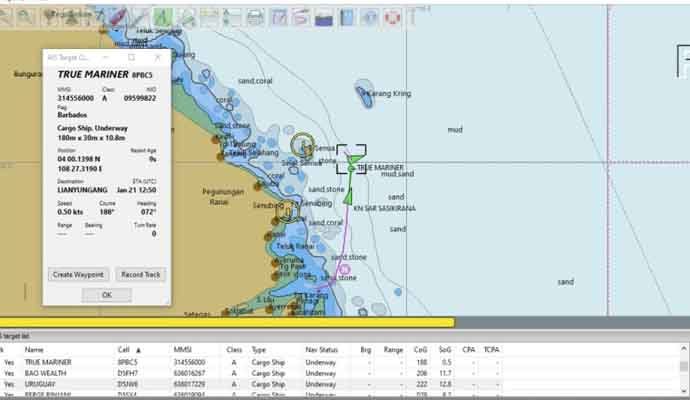Click the Print chart toolbar icon
This screenshot has width=690, height=400.
[x=254, y=16]
